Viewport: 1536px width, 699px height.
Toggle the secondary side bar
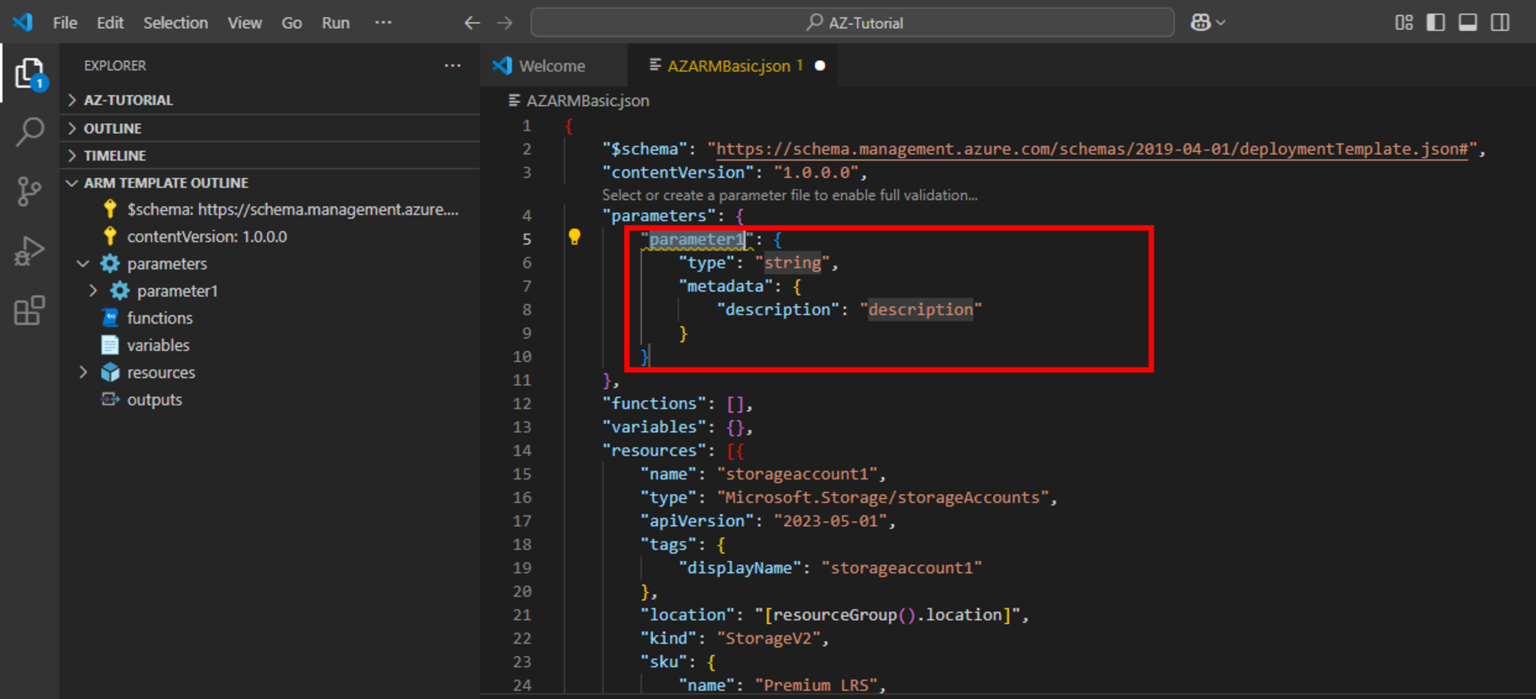[x=1500, y=22]
